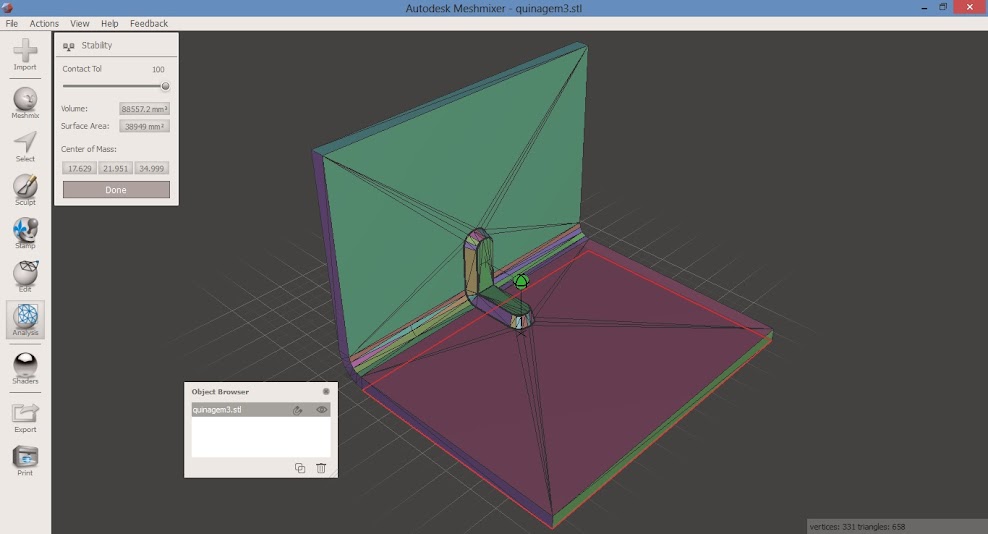The width and height of the screenshot is (988, 534).
Task: Close the Meshmixer window
Action: (x=970, y=7)
